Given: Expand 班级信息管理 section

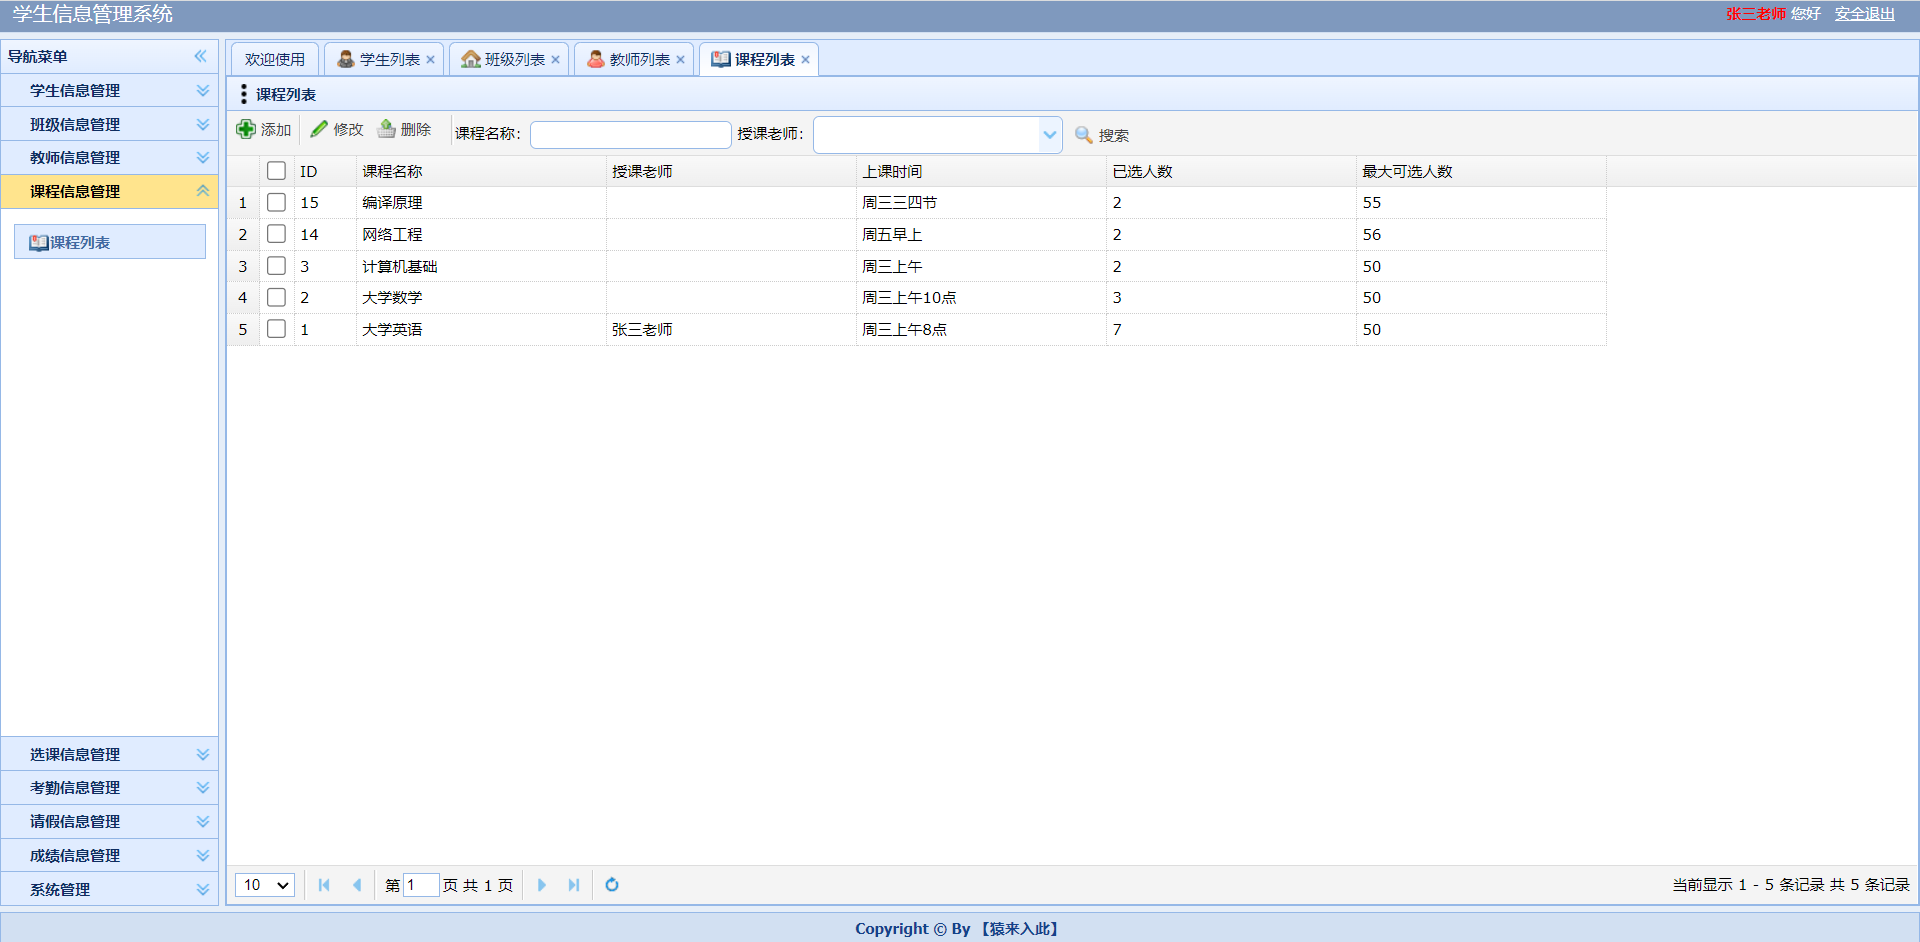Looking at the screenshot, I should [203, 124].
